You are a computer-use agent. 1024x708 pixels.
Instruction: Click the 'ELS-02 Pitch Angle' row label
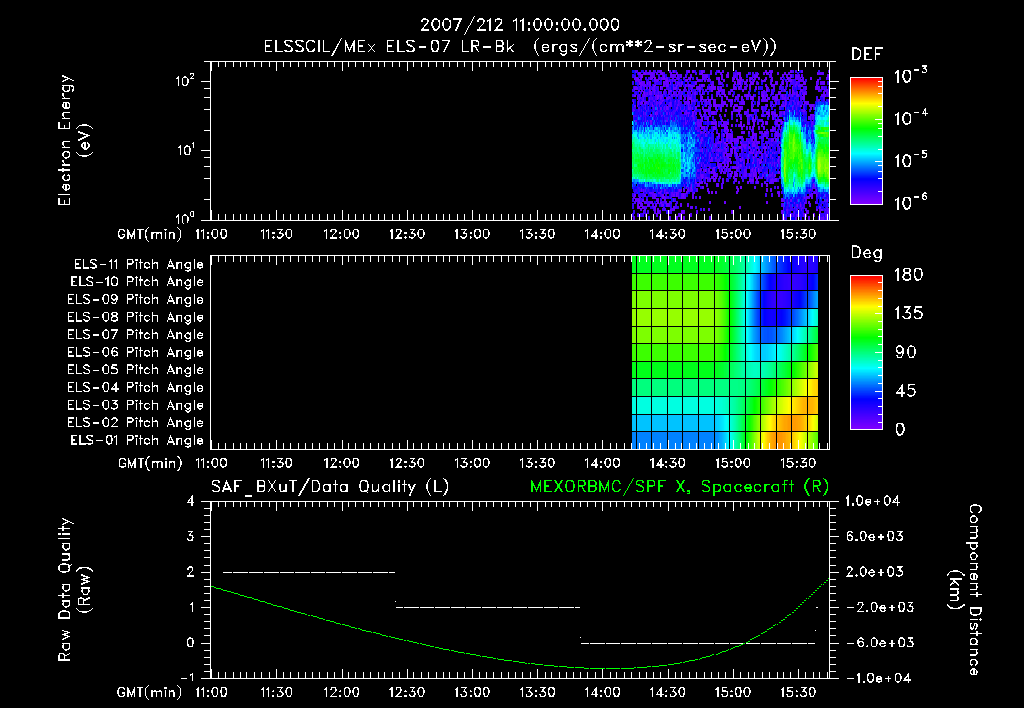pyautogui.click(x=136, y=423)
